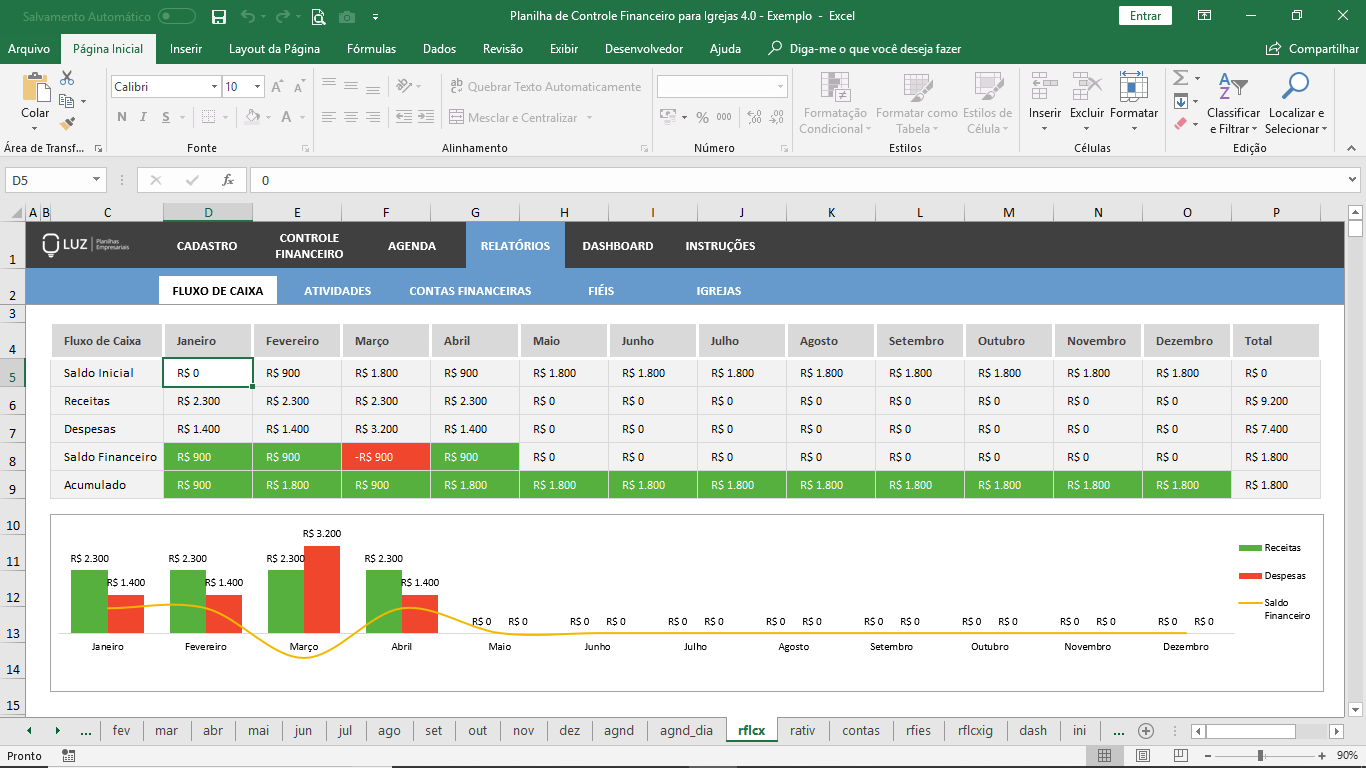The width and height of the screenshot is (1366, 768).
Task: Click the insert function fx icon
Action: [228, 180]
